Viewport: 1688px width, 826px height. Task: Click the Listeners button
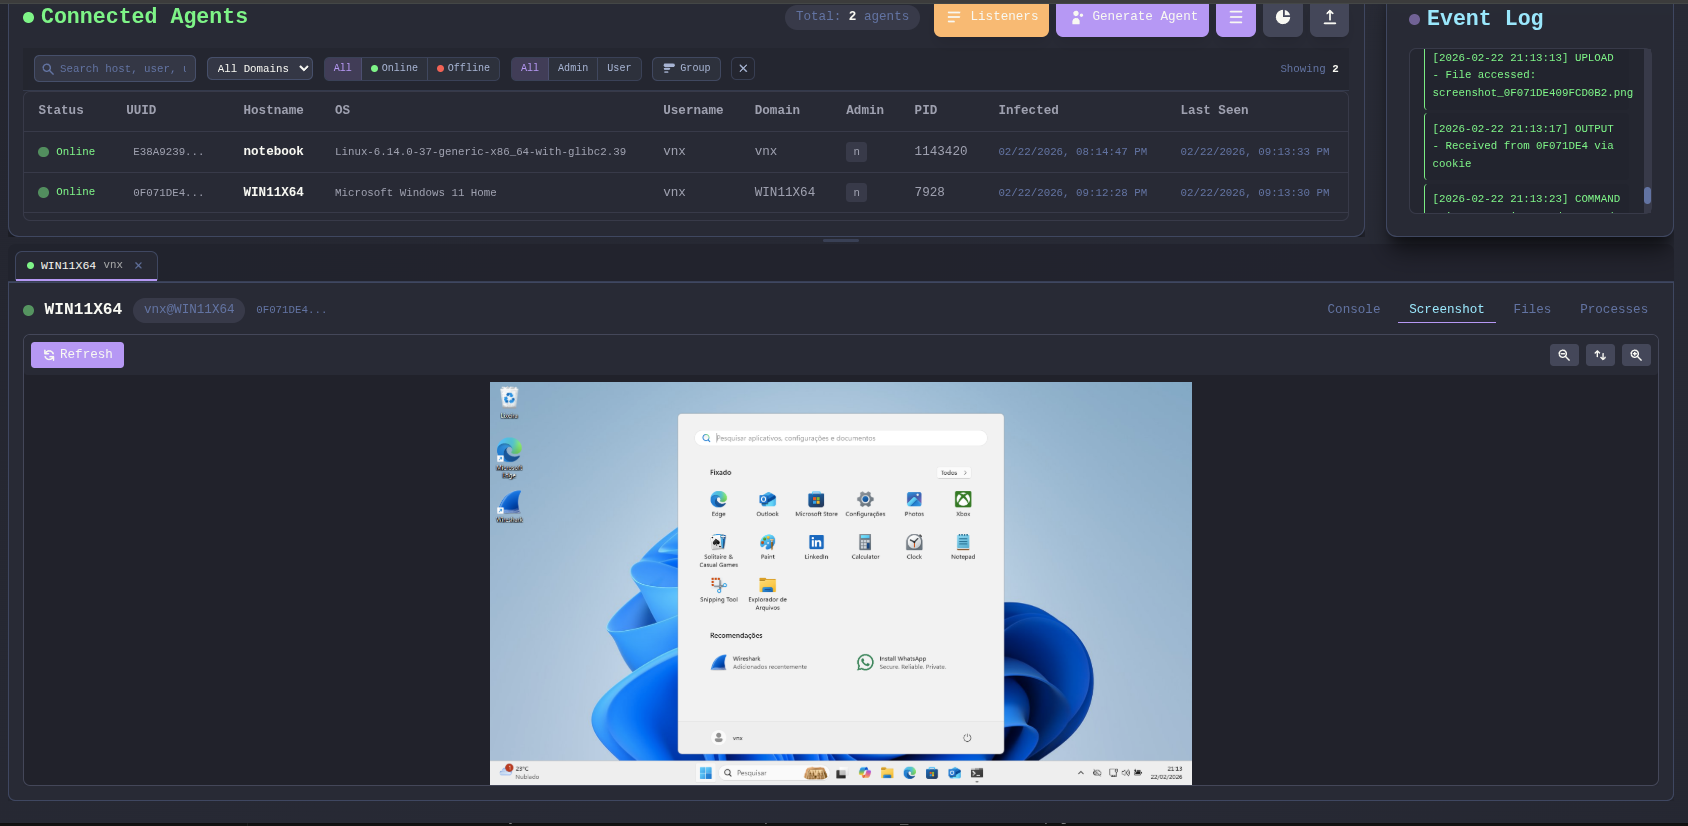click(991, 18)
